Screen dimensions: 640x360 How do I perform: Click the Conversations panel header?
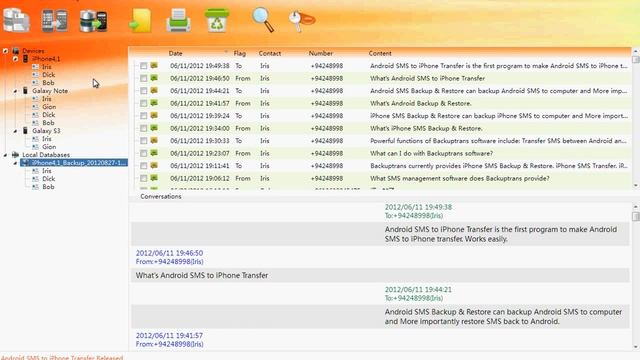(161, 196)
